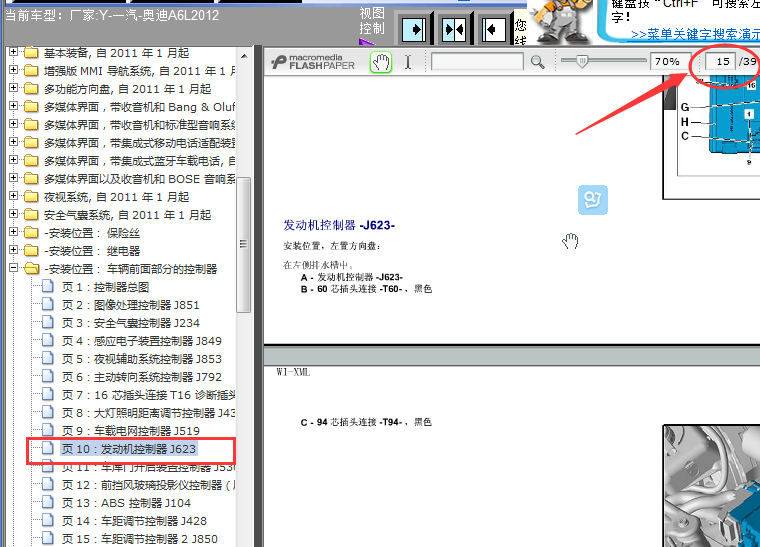Click folder icon of 夜视系统 entry

31,197
